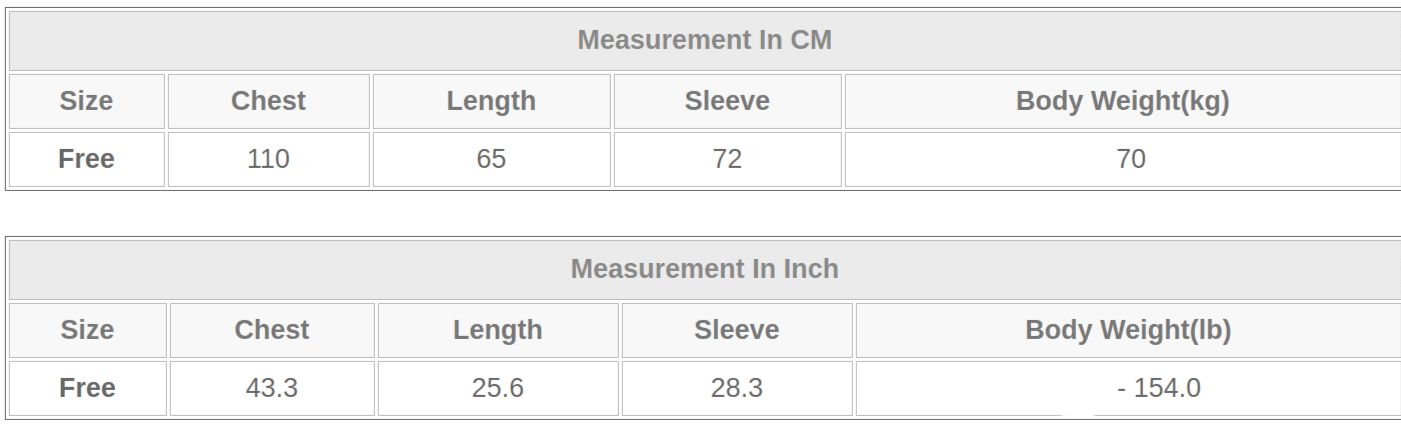Screen dimensions: 1401x435
Task: Select the Free size row in the CM table
Action: [86, 159]
